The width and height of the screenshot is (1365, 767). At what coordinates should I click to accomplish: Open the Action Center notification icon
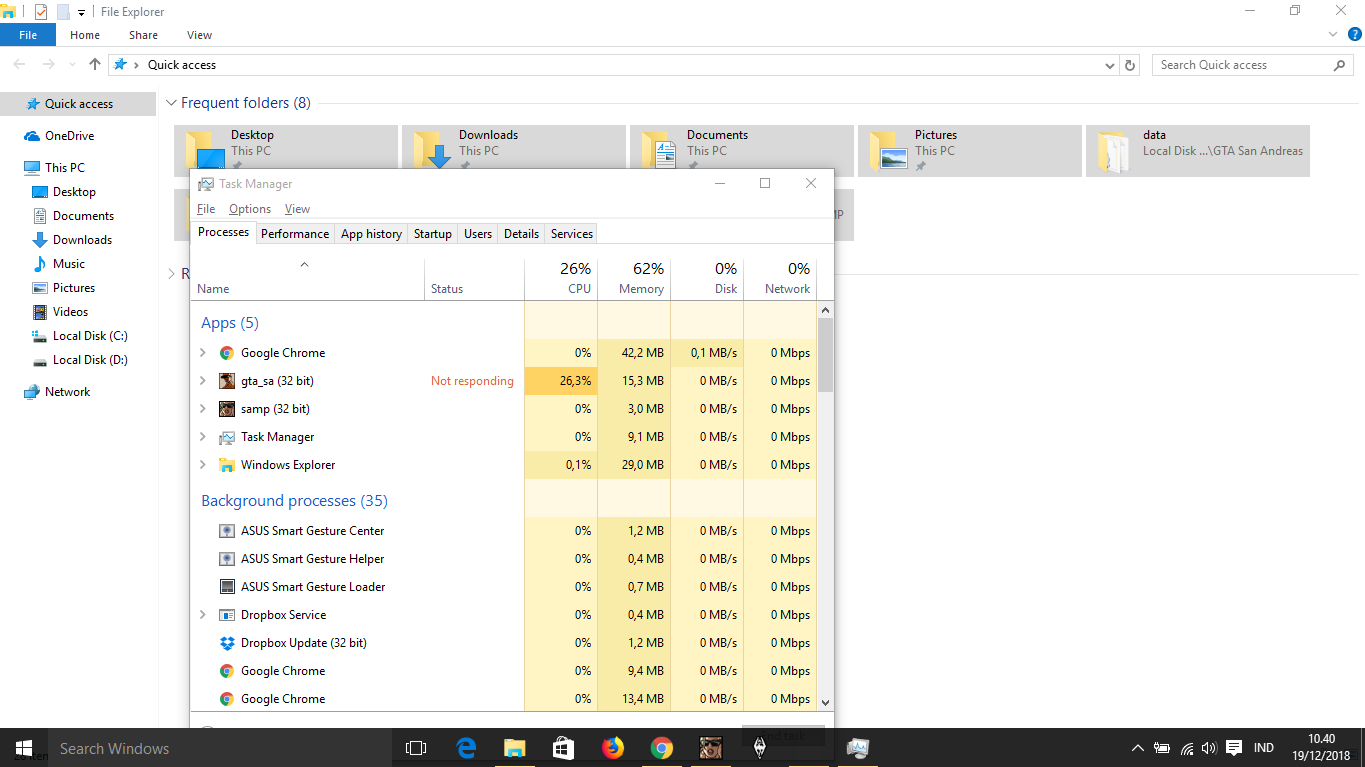[1234, 748]
